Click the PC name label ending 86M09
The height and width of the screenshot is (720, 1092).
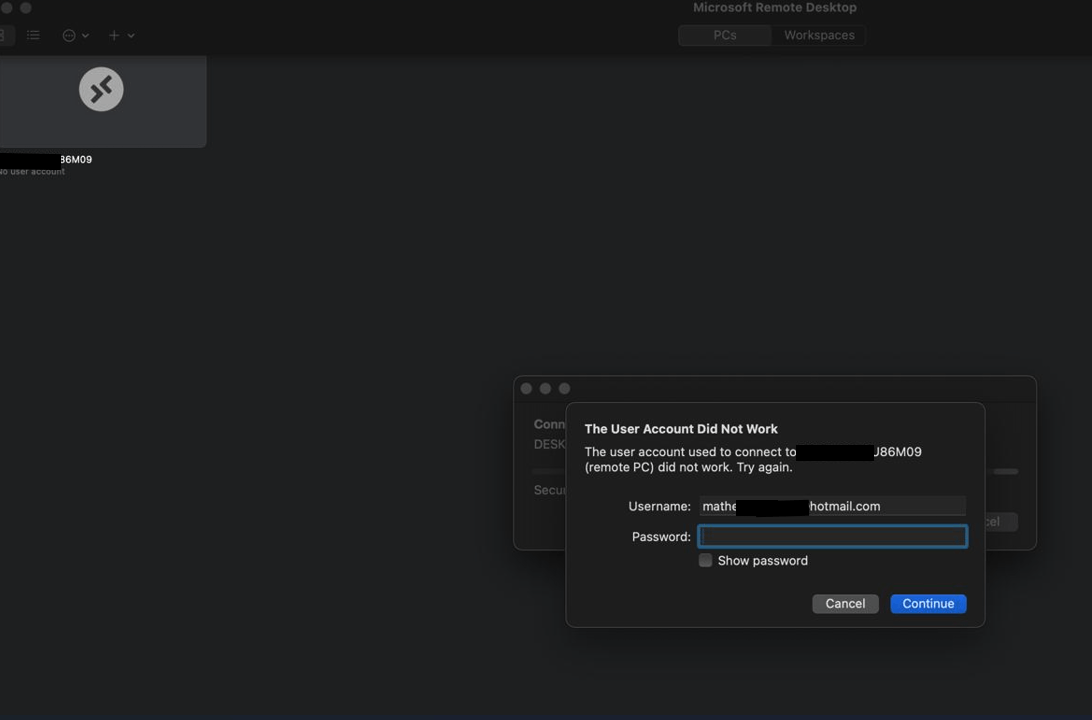point(46,159)
